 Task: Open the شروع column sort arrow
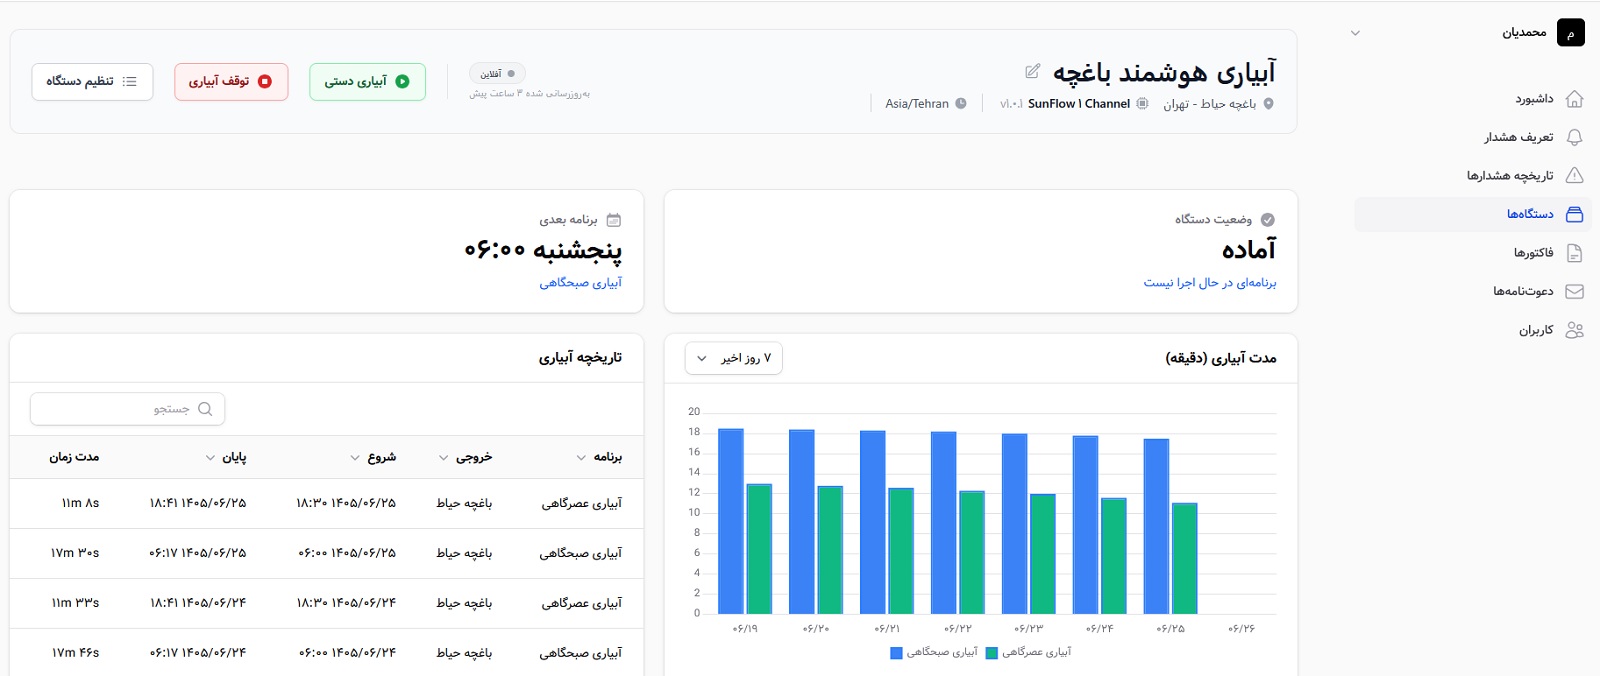[x=355, y=458]
